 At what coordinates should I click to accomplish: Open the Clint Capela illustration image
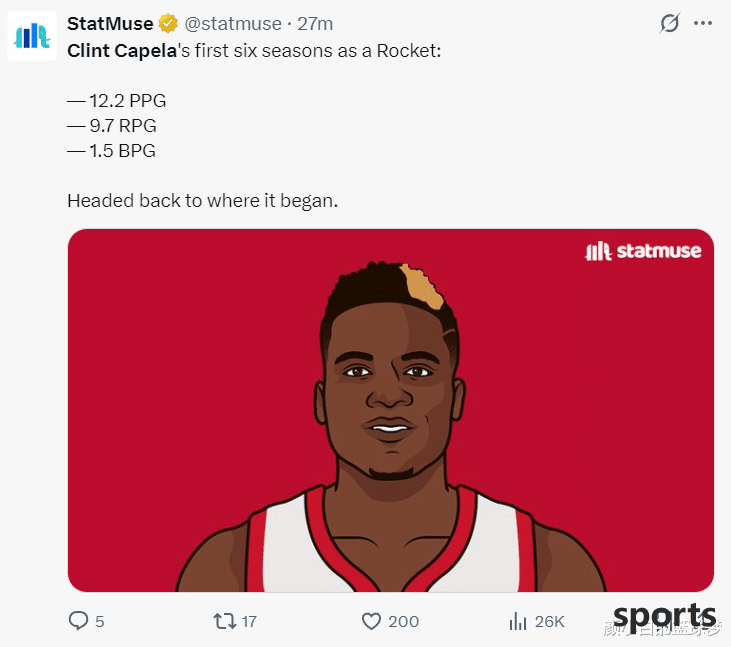(391, 410)
